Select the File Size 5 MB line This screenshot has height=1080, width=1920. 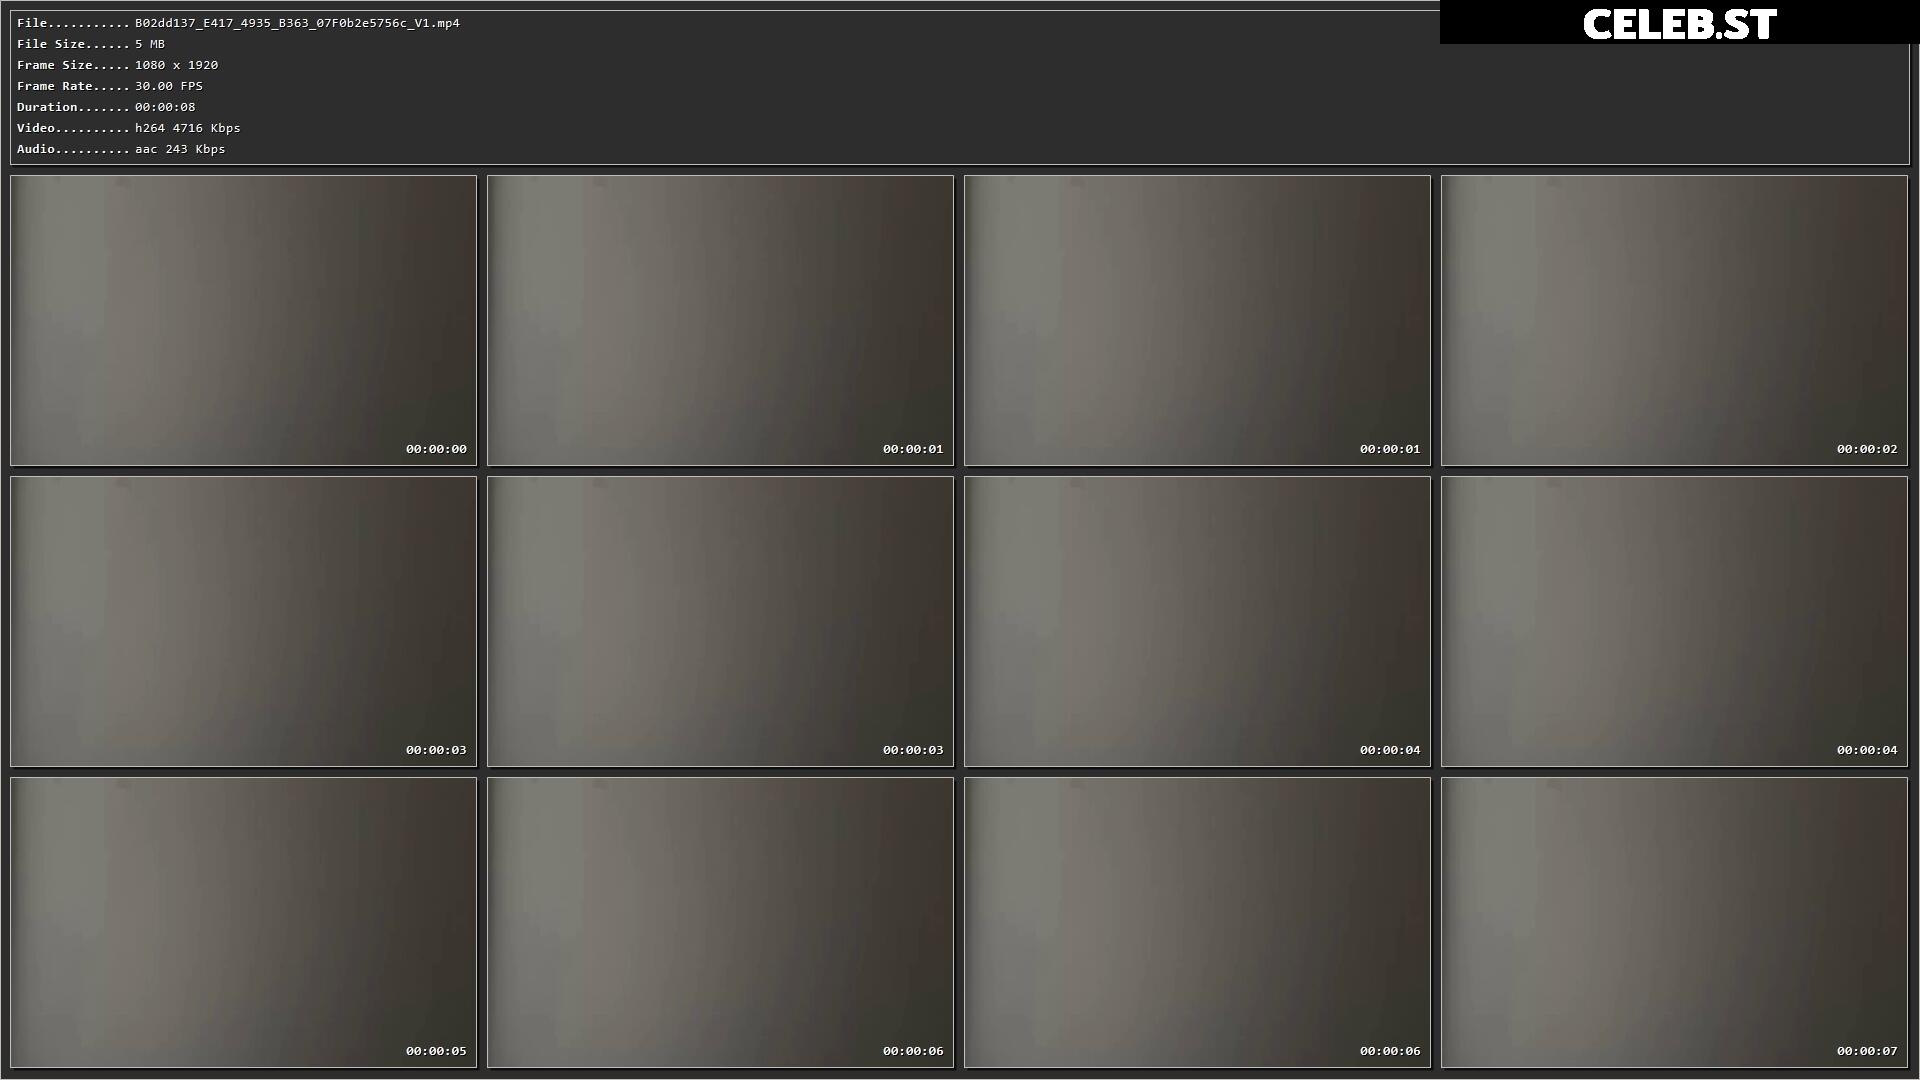[x=91, y=44]
